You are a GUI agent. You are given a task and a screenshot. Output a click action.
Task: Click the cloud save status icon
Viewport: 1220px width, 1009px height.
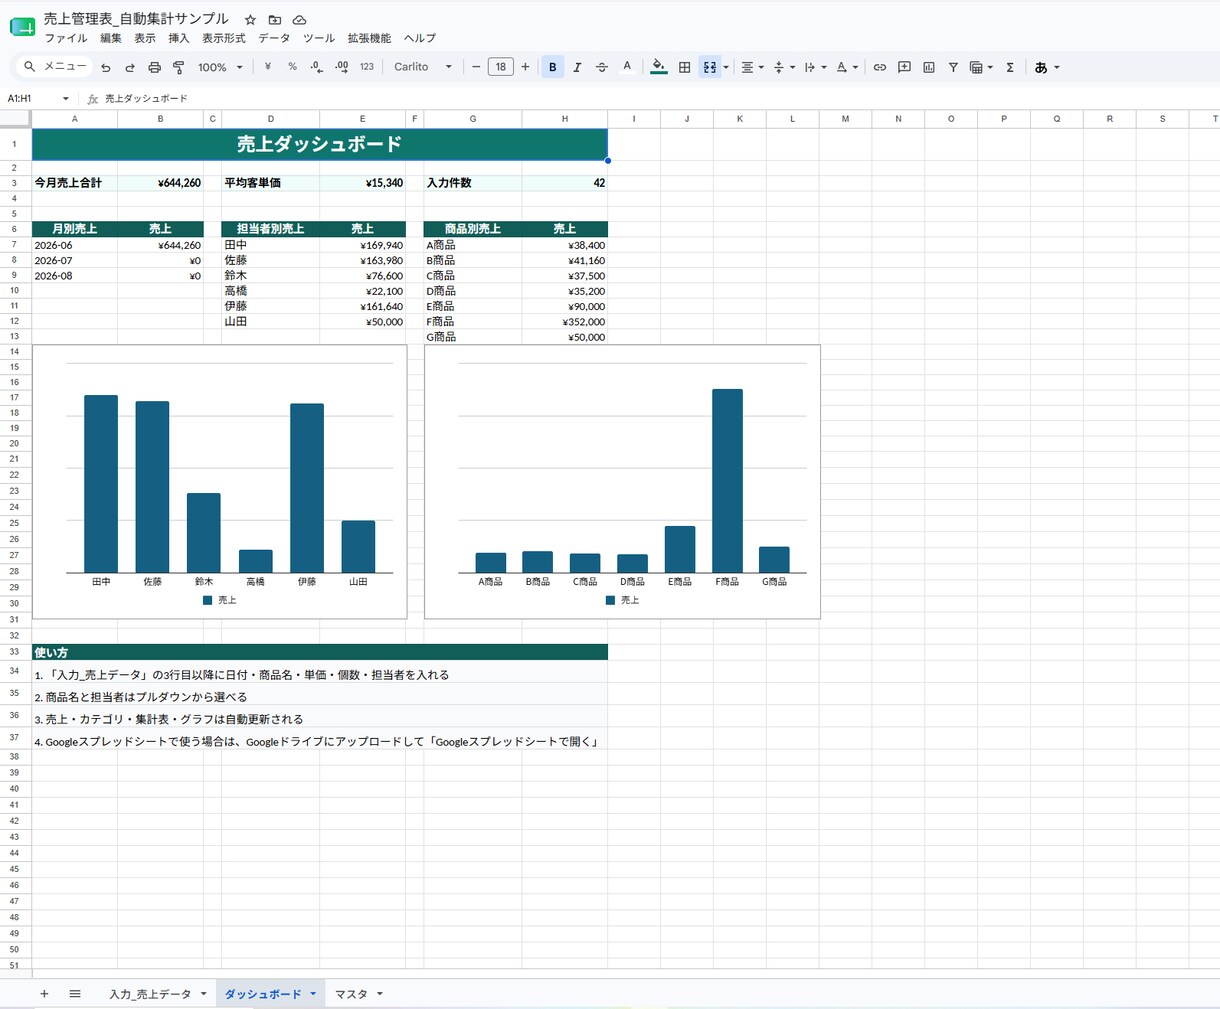pos(299,20)
